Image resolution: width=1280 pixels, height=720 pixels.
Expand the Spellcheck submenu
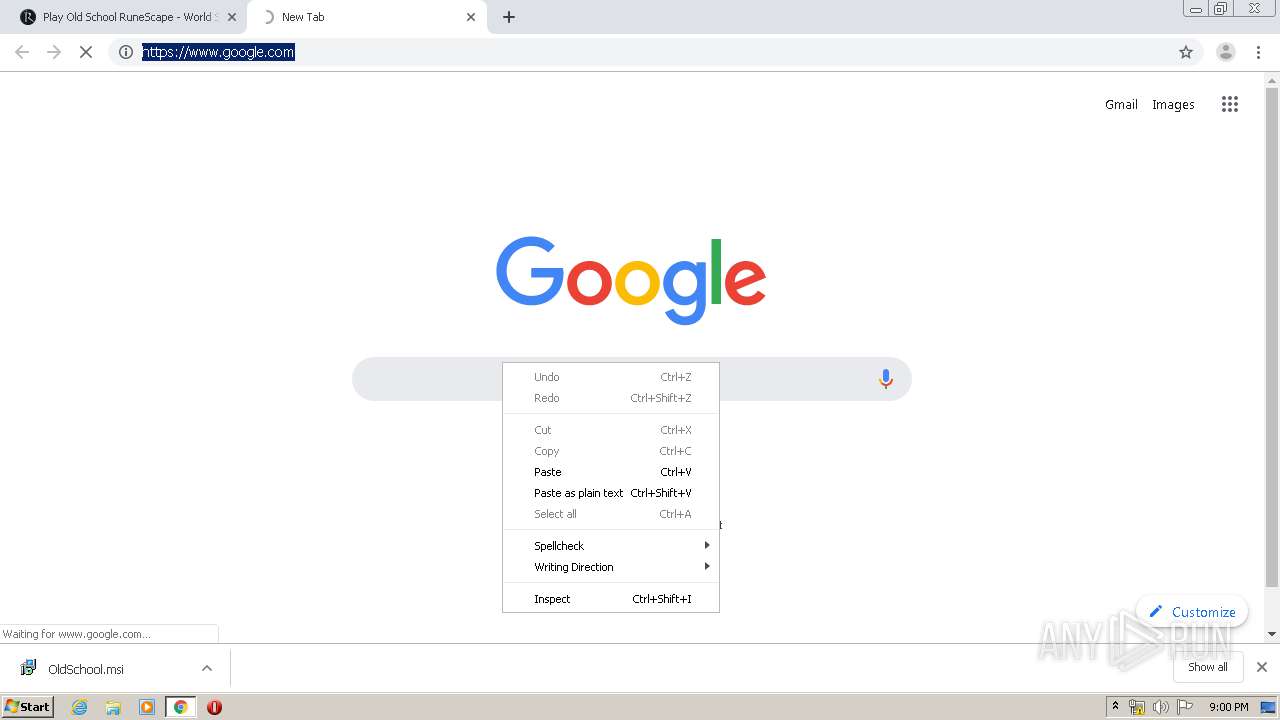[610, 546]
